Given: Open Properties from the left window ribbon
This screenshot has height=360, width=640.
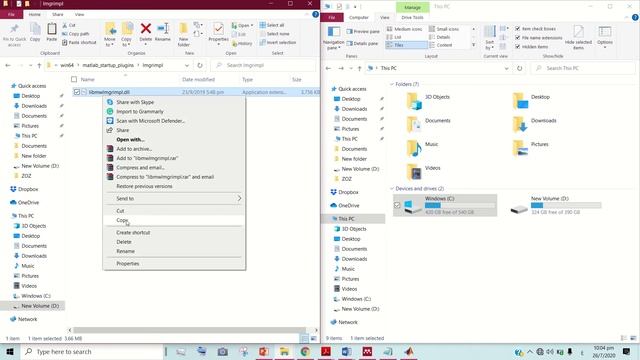Looking at the screenshot, I should [218, 33].
